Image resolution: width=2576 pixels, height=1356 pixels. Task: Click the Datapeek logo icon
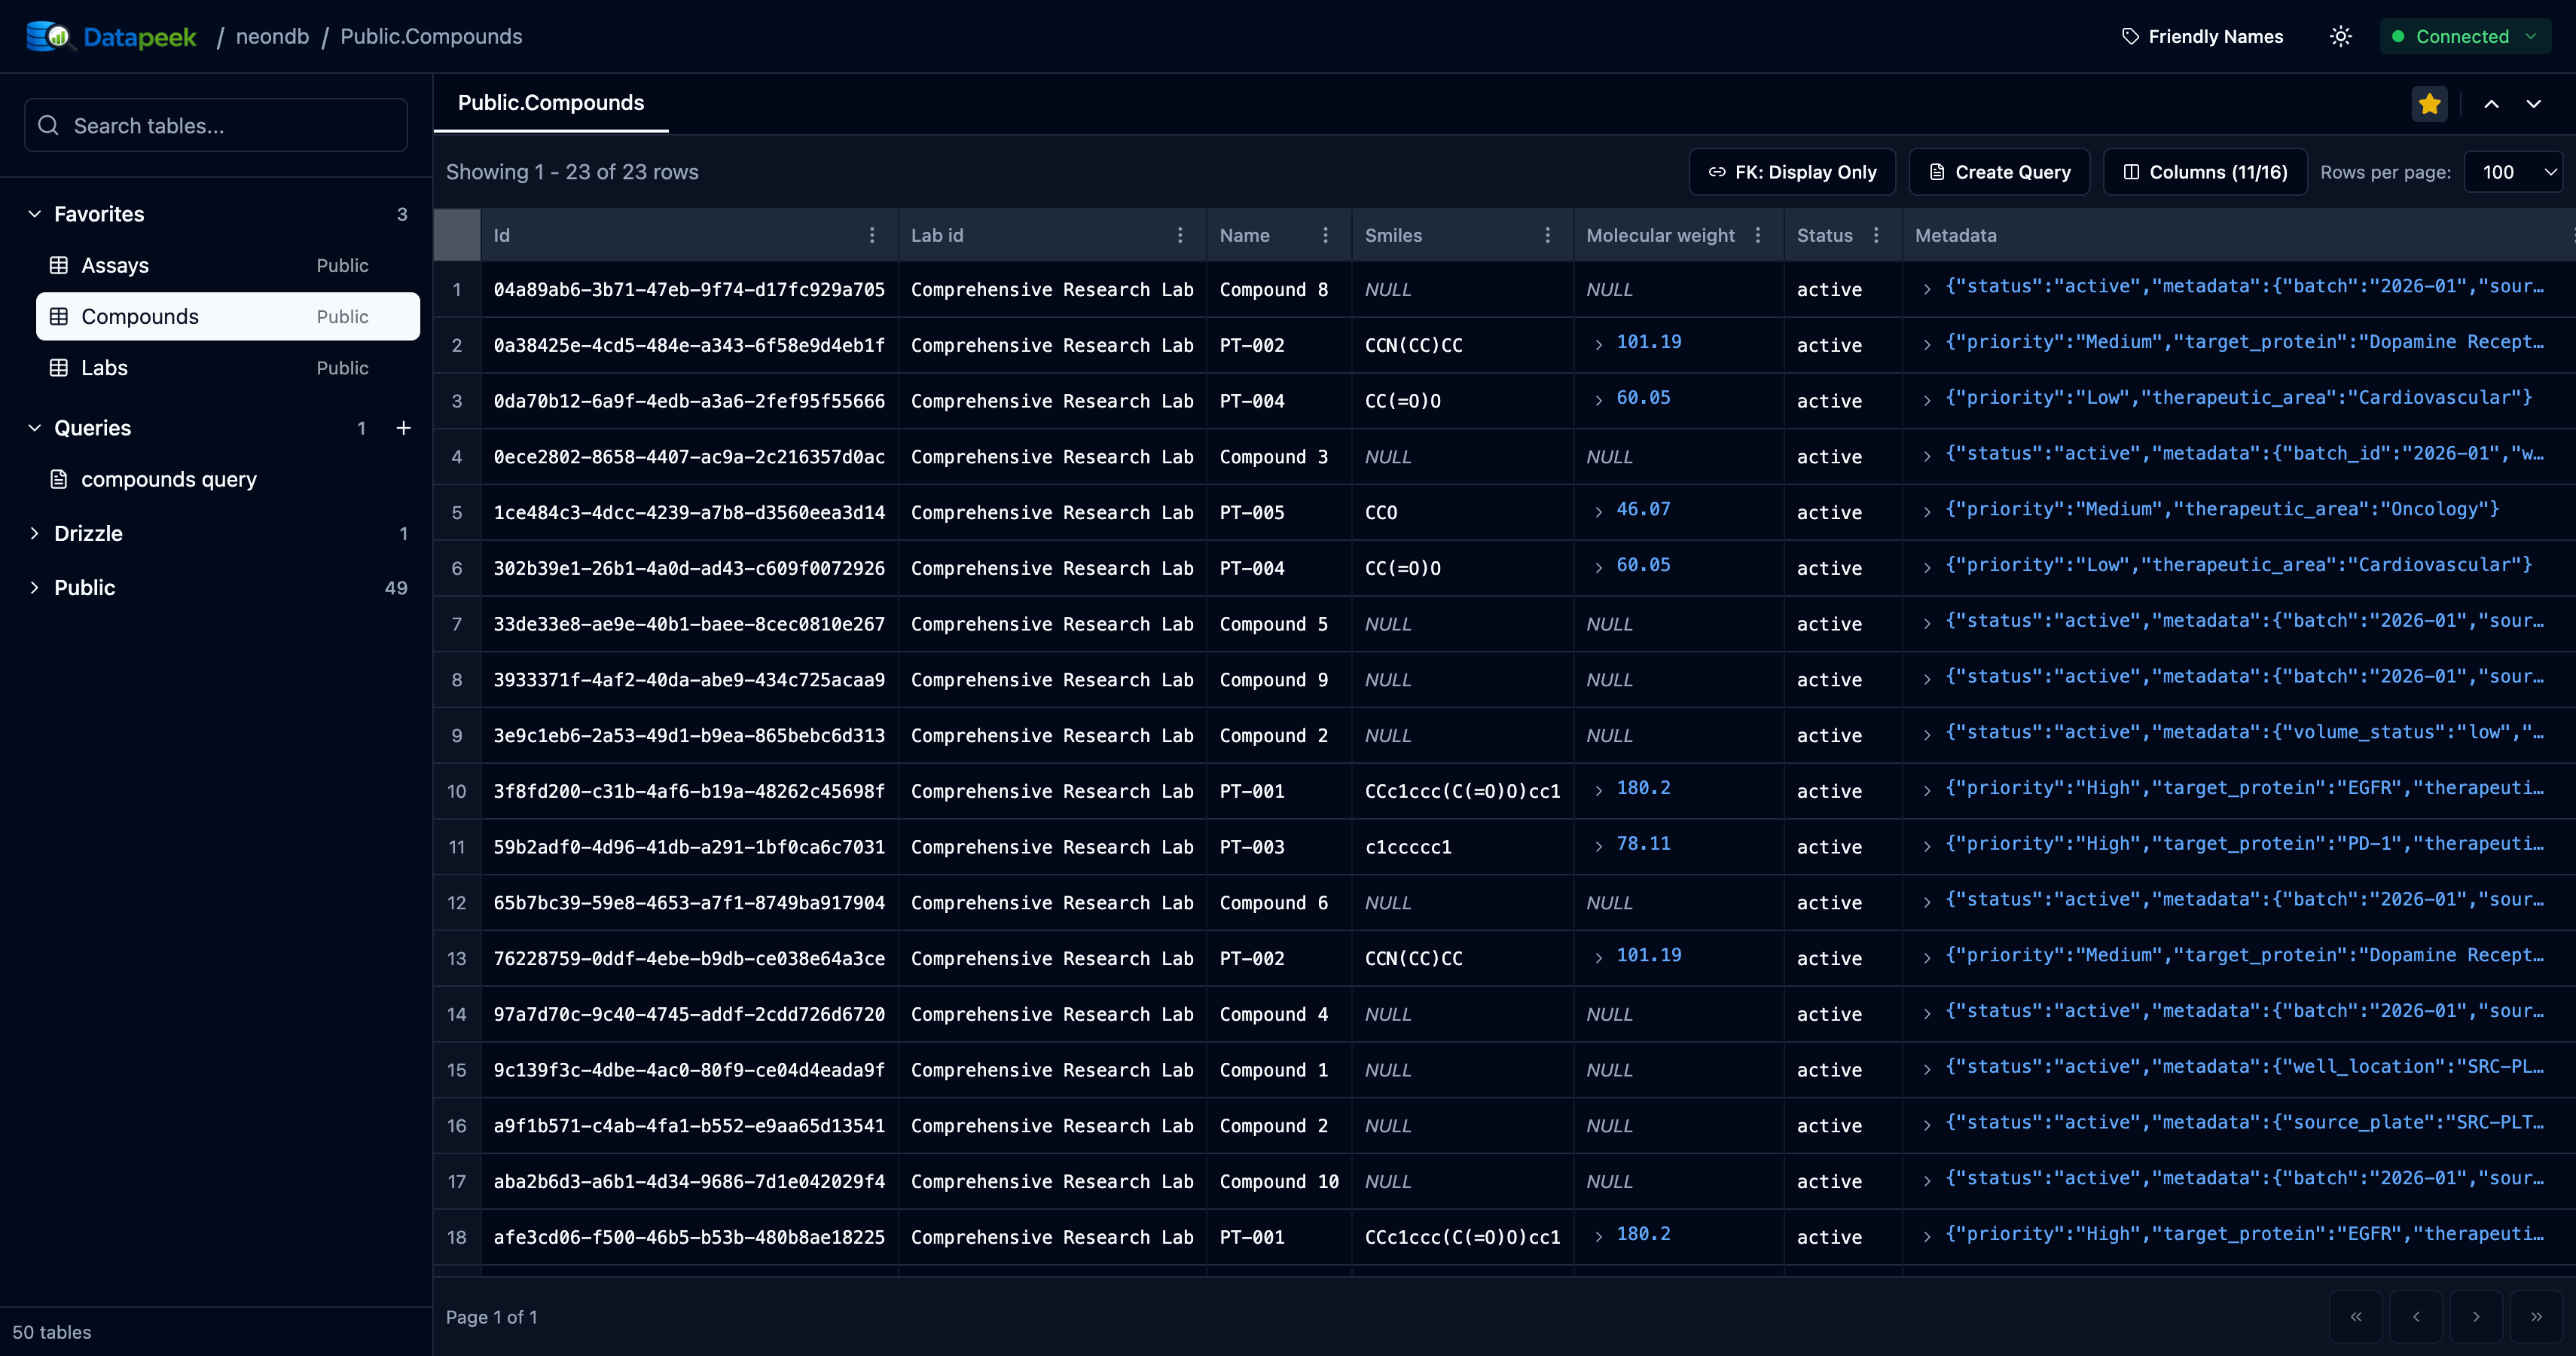point(49,36)
